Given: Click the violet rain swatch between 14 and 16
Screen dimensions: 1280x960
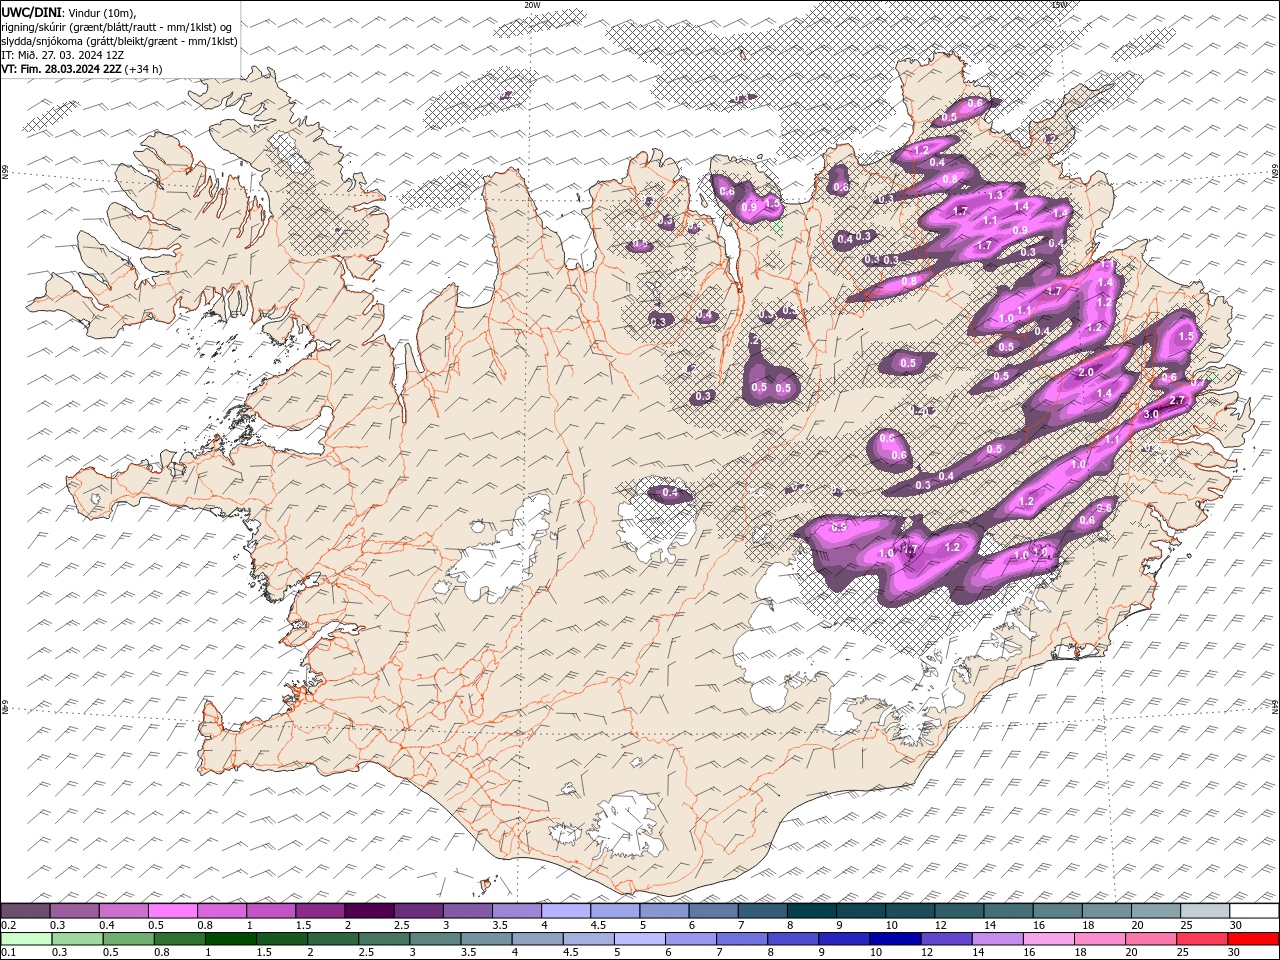Looking at the screenshot, I should 997,938.
